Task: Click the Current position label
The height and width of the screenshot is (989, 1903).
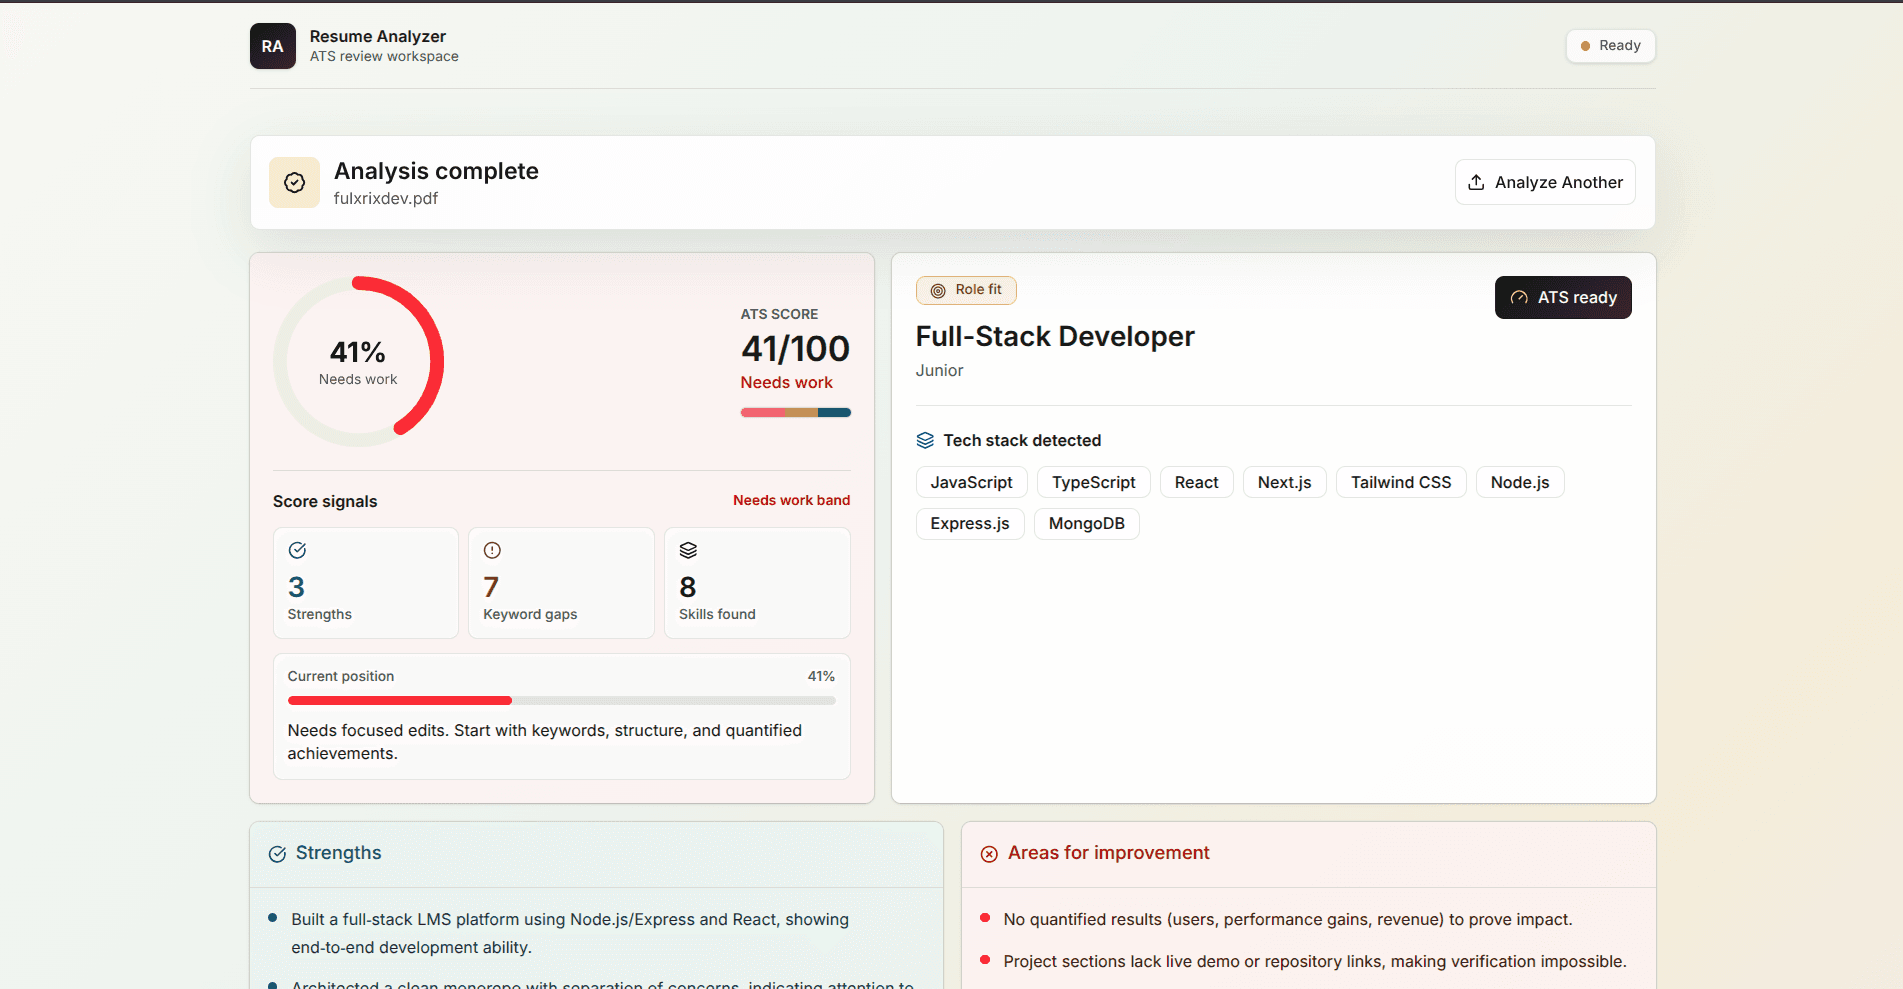Action: 341,676
